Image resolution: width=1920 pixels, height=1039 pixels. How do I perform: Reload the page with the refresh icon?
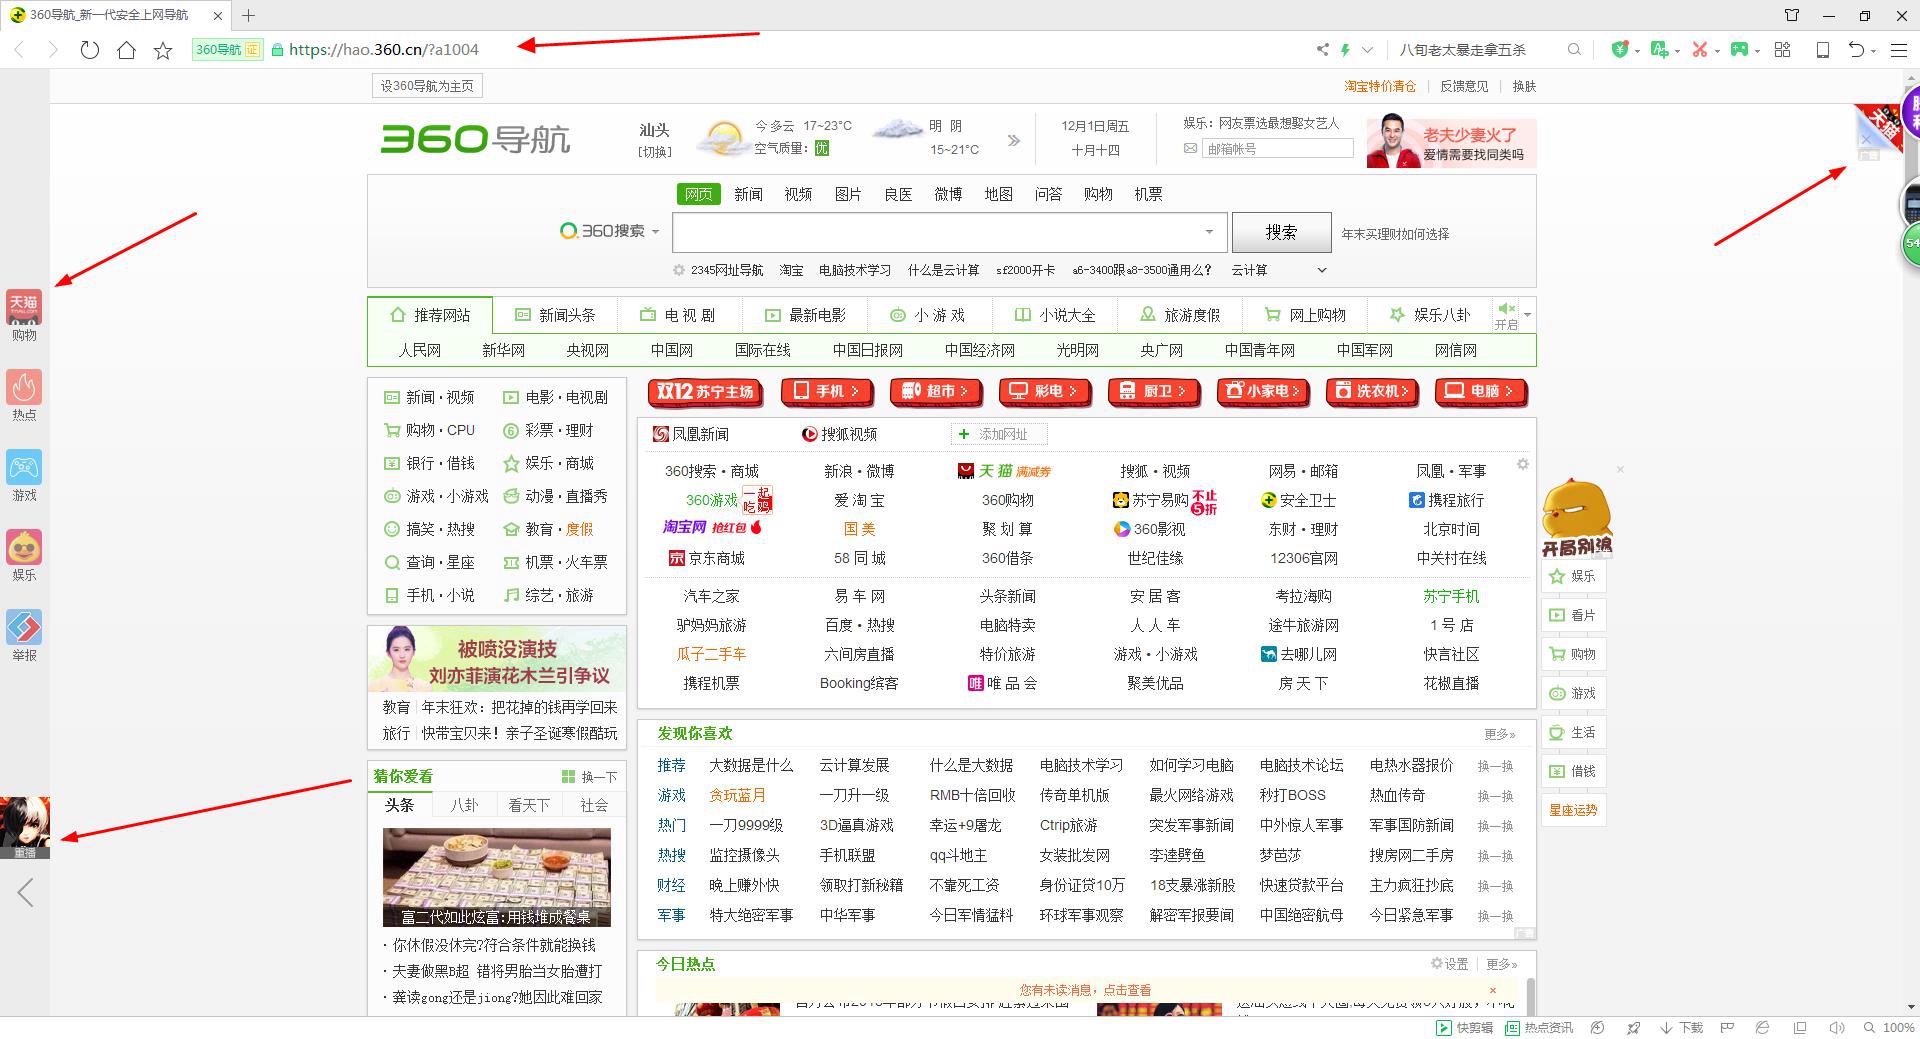point(90,49)
